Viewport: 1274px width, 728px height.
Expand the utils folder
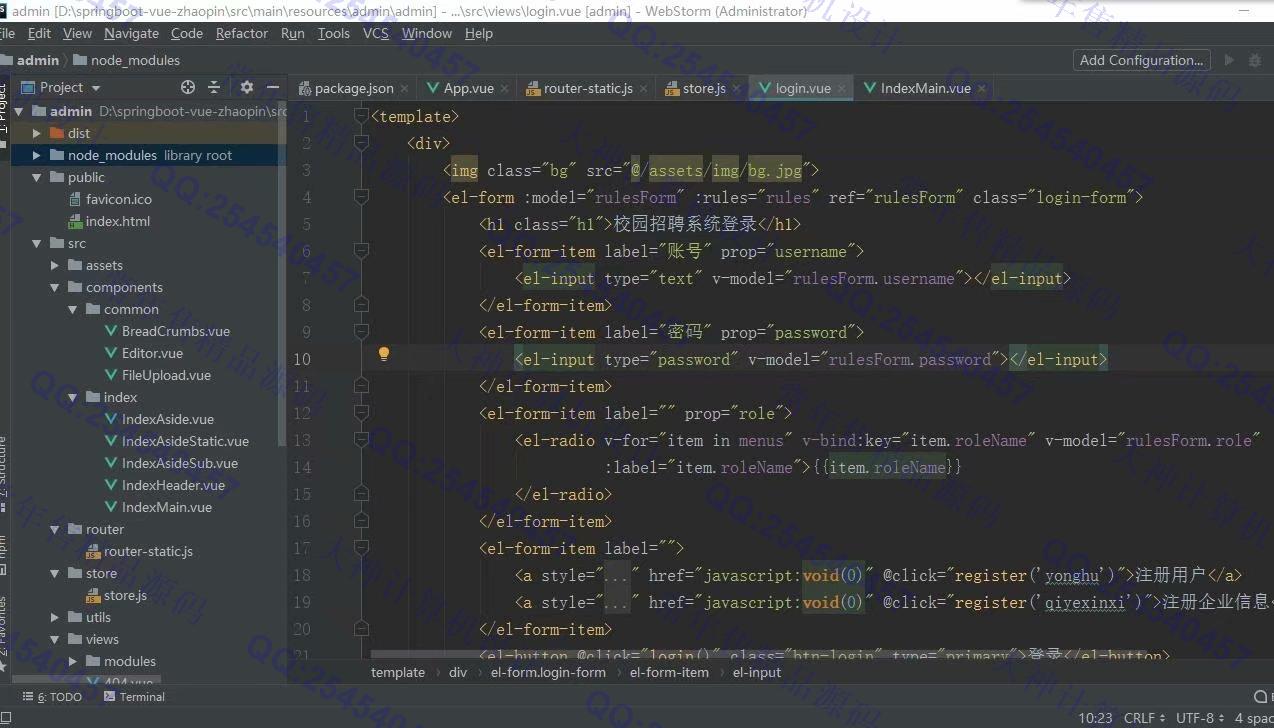click(x=55, y=617)
